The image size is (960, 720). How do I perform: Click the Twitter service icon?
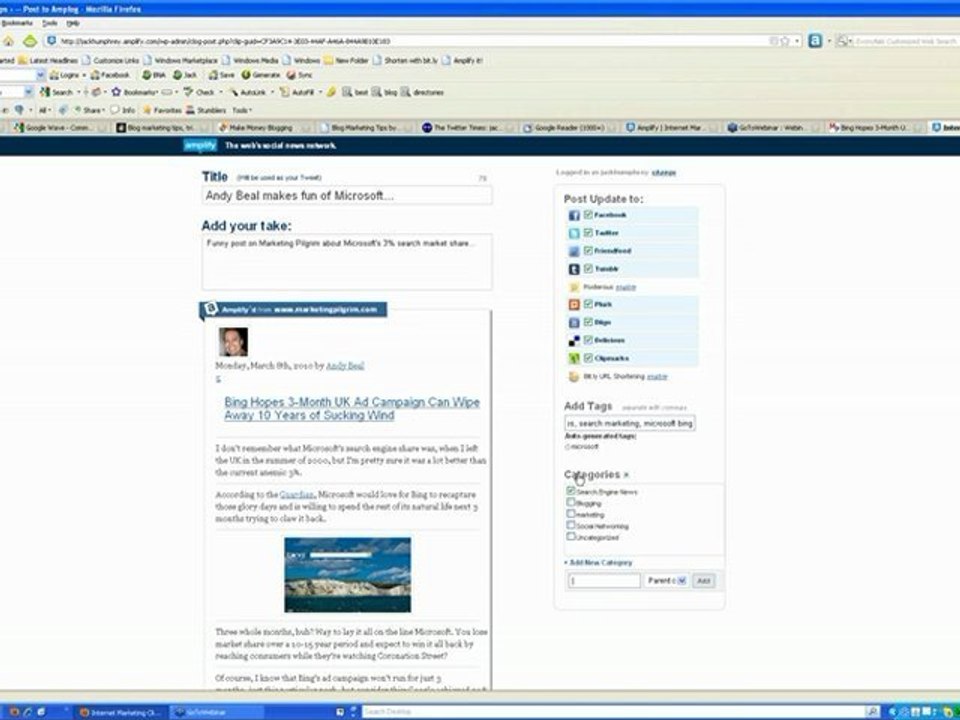click(574, 233)
